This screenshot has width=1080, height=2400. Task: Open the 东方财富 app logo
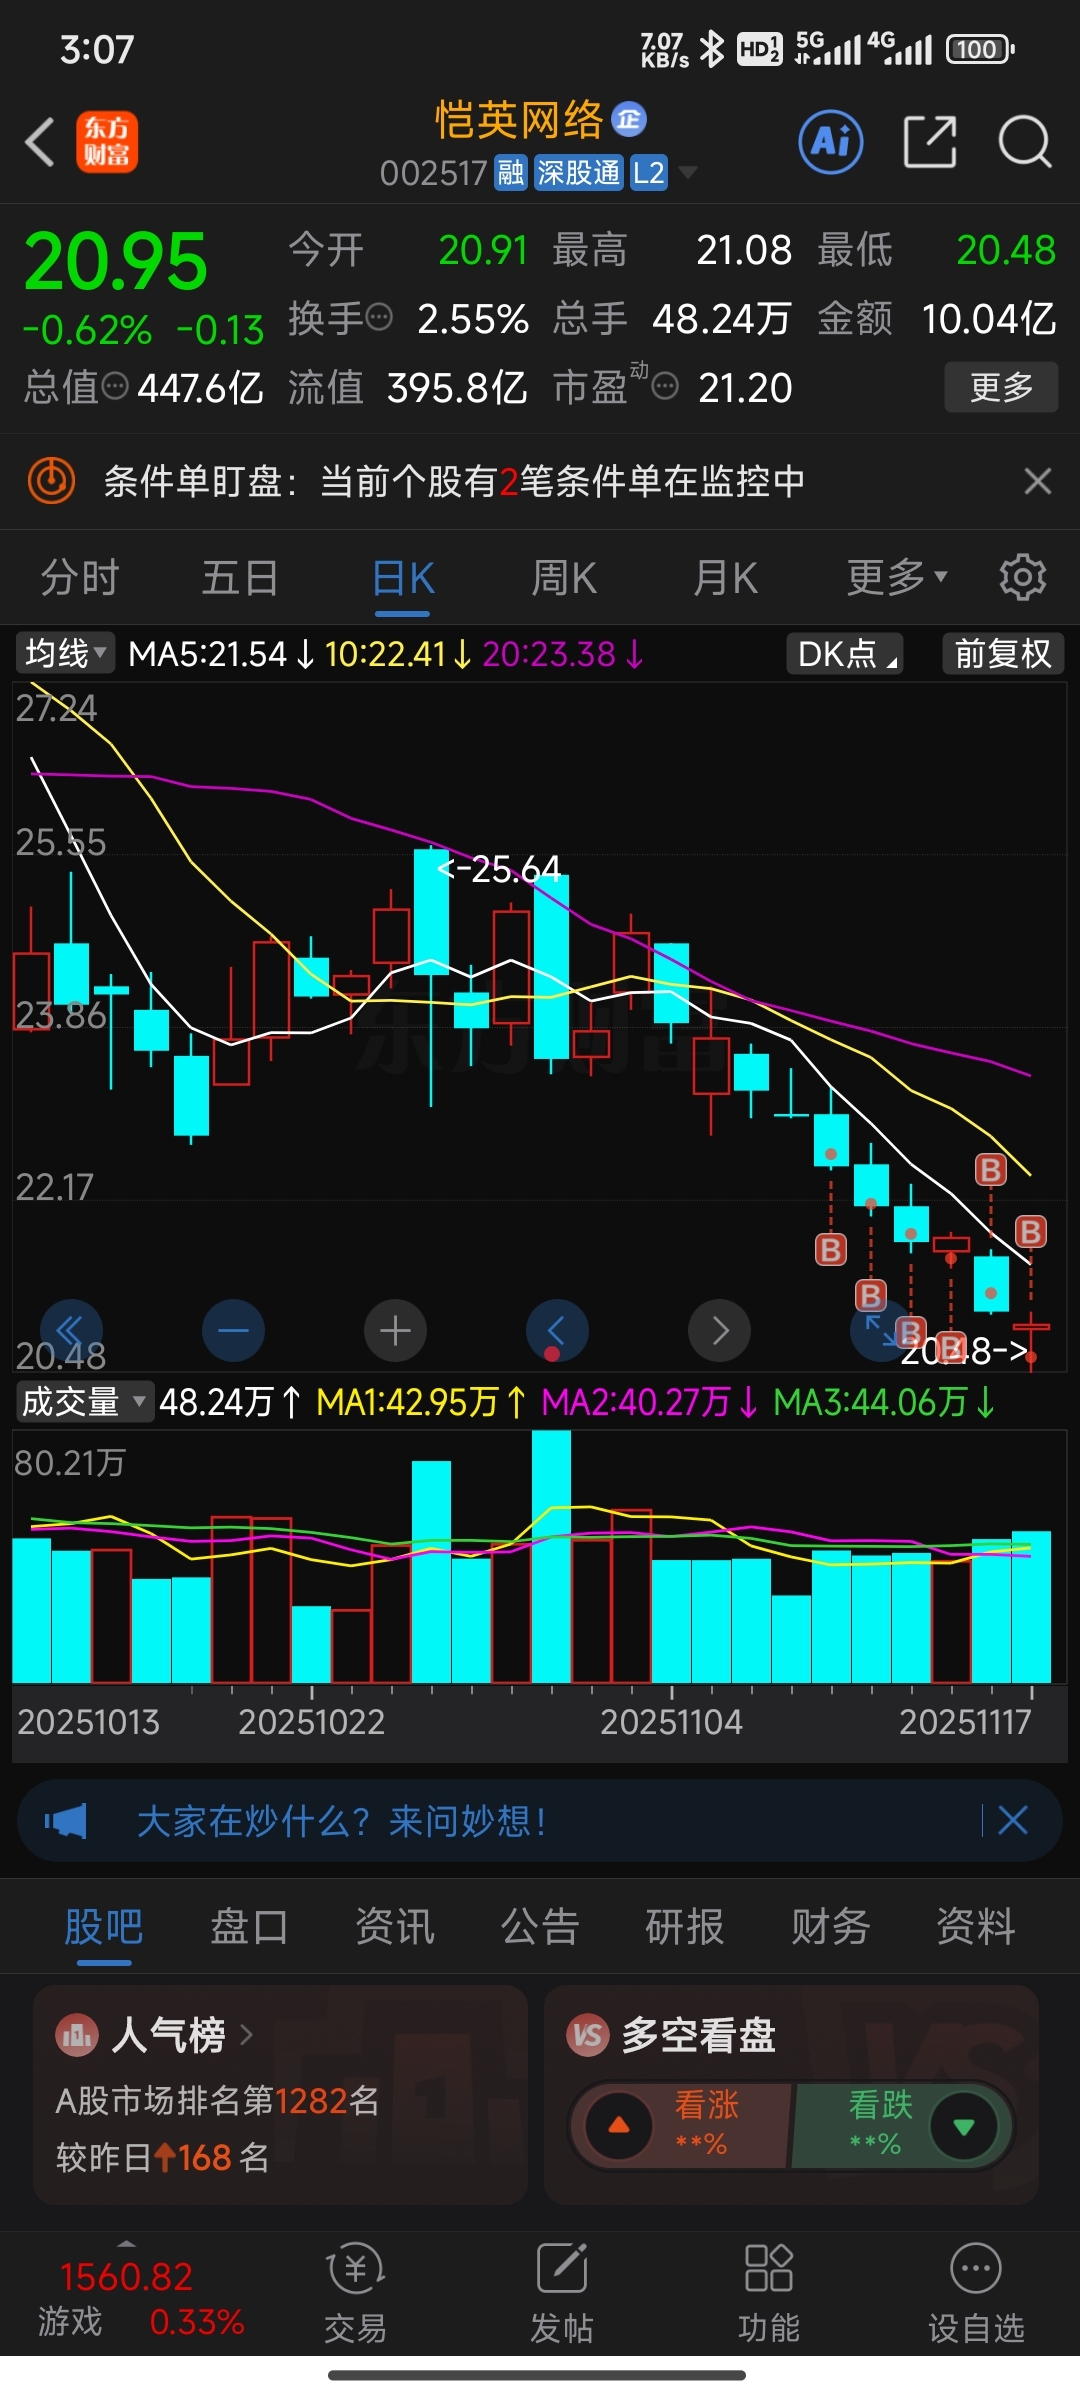point(107,141)
